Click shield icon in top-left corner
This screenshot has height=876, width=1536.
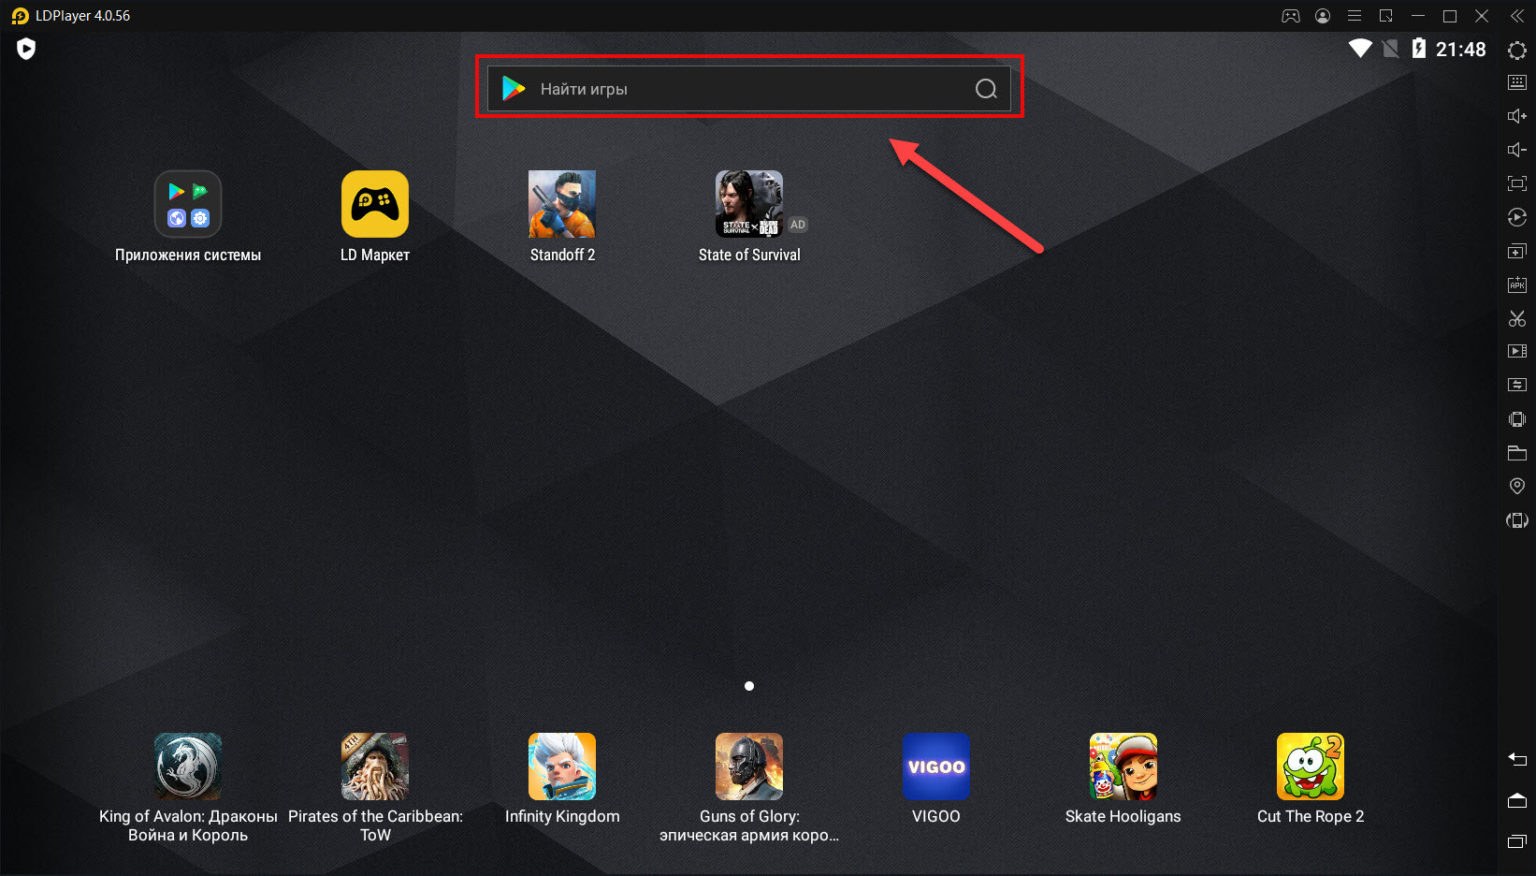26,48
